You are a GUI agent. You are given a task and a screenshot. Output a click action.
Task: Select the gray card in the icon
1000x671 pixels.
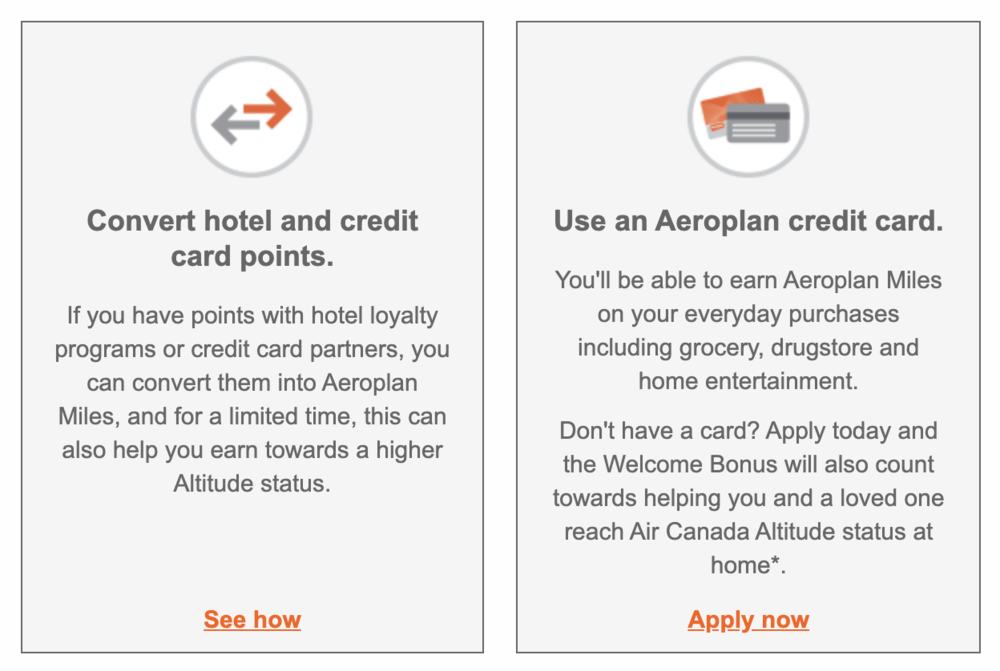point(759,123)
